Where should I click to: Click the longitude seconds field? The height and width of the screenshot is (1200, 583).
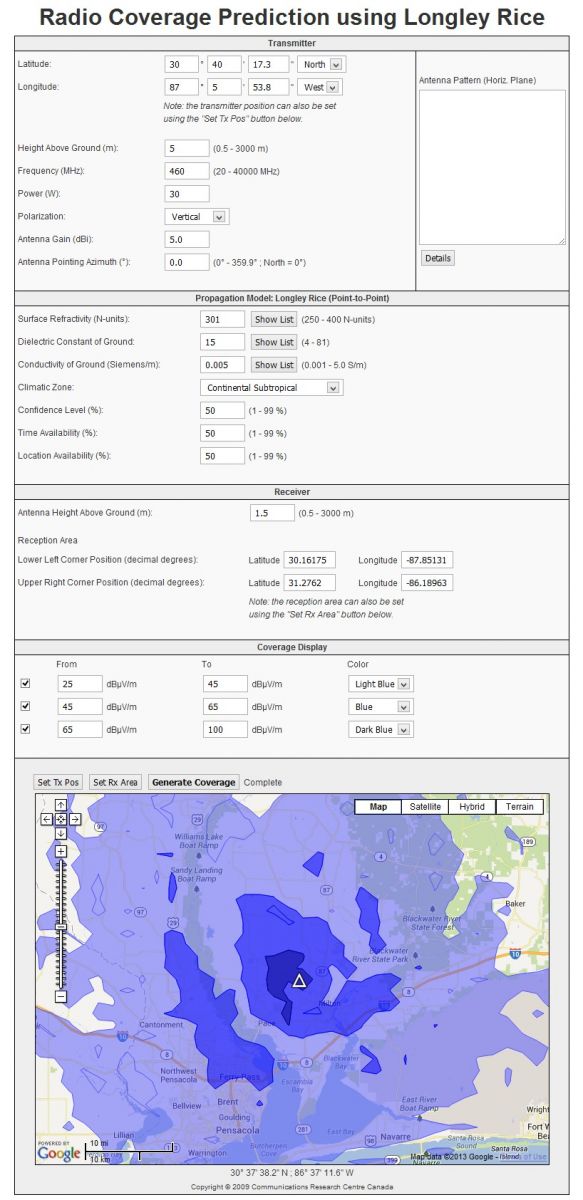click(269, 87)
